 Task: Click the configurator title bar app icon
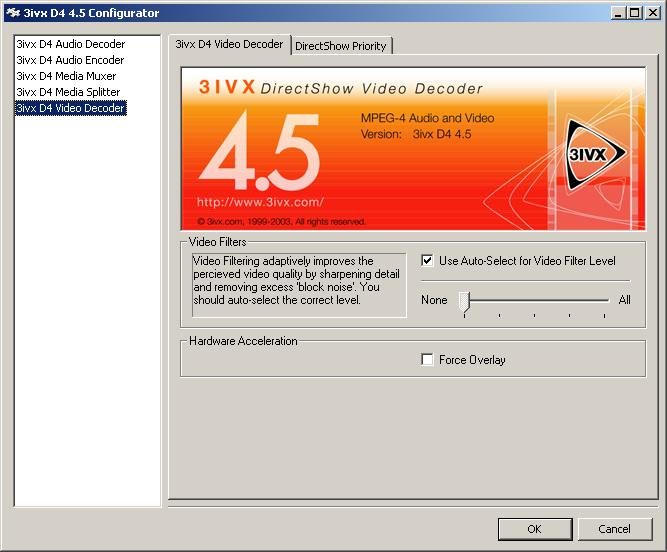pyautogui.click(x=13, y=13)
